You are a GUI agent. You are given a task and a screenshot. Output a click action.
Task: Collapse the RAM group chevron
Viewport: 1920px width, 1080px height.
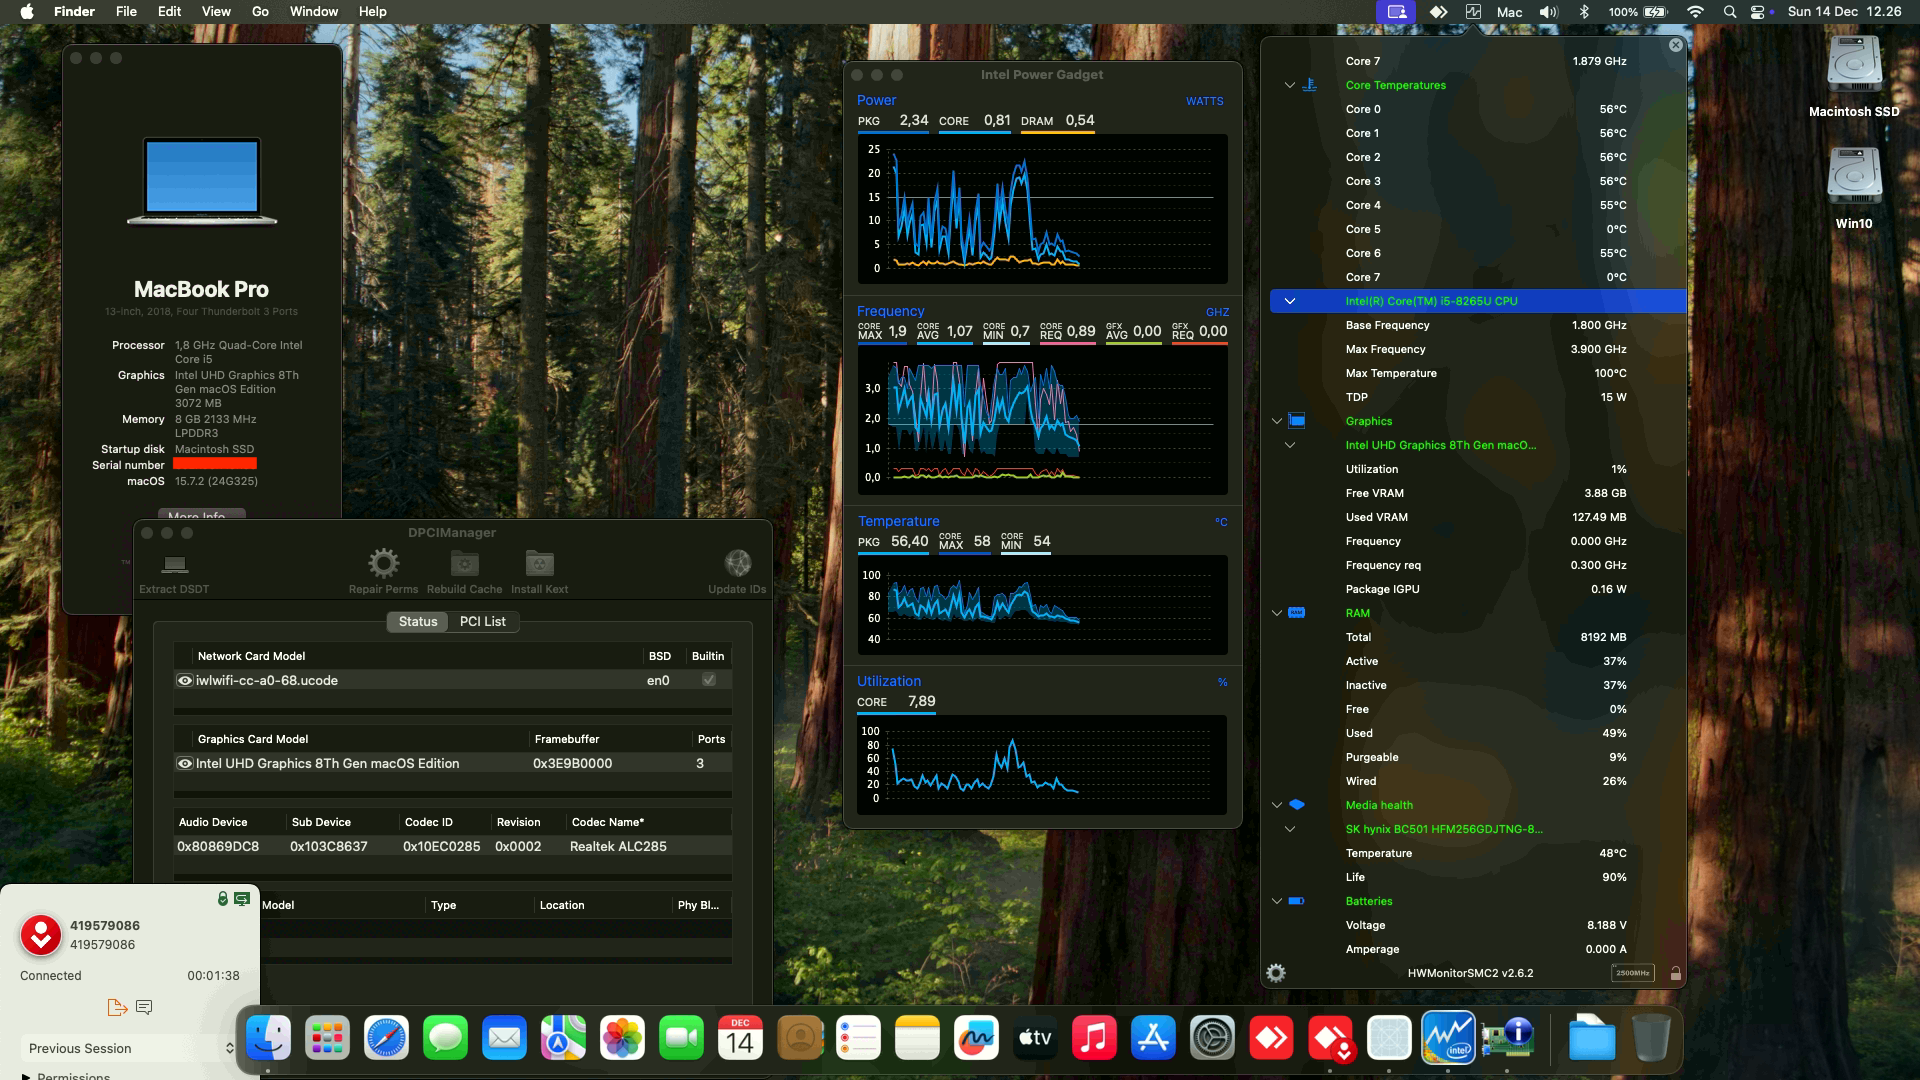pos(1276,613)
